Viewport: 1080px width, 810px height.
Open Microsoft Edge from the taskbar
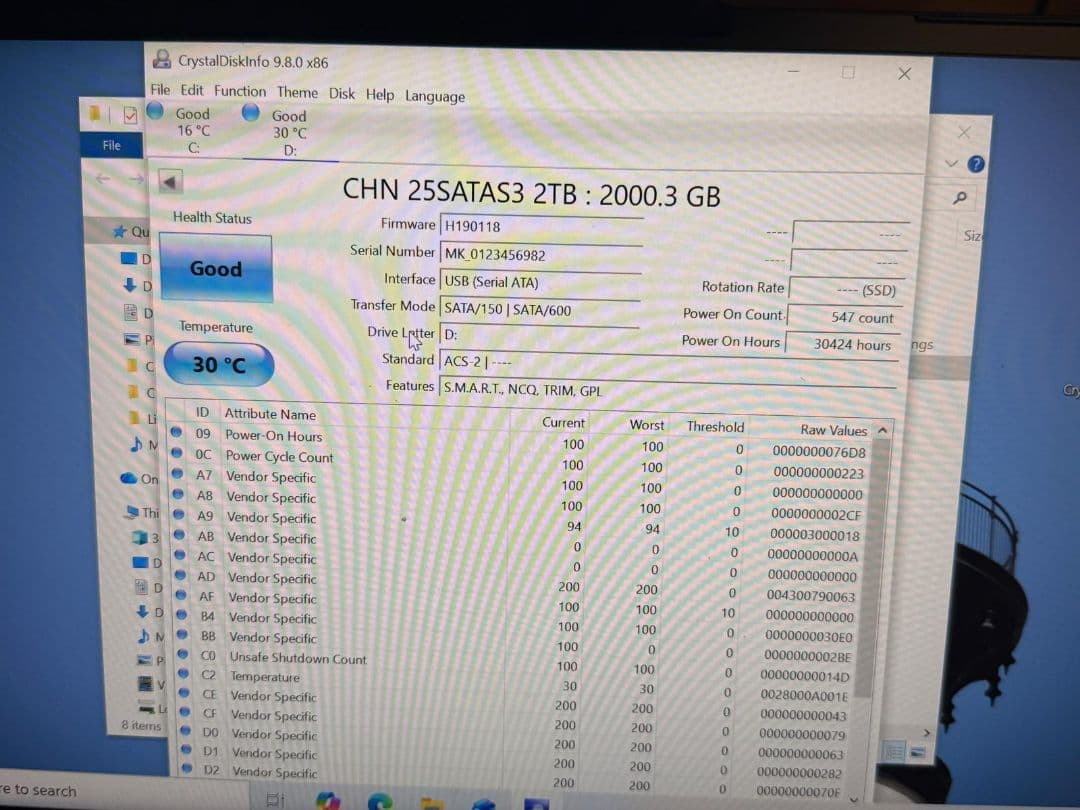point(380,801)
